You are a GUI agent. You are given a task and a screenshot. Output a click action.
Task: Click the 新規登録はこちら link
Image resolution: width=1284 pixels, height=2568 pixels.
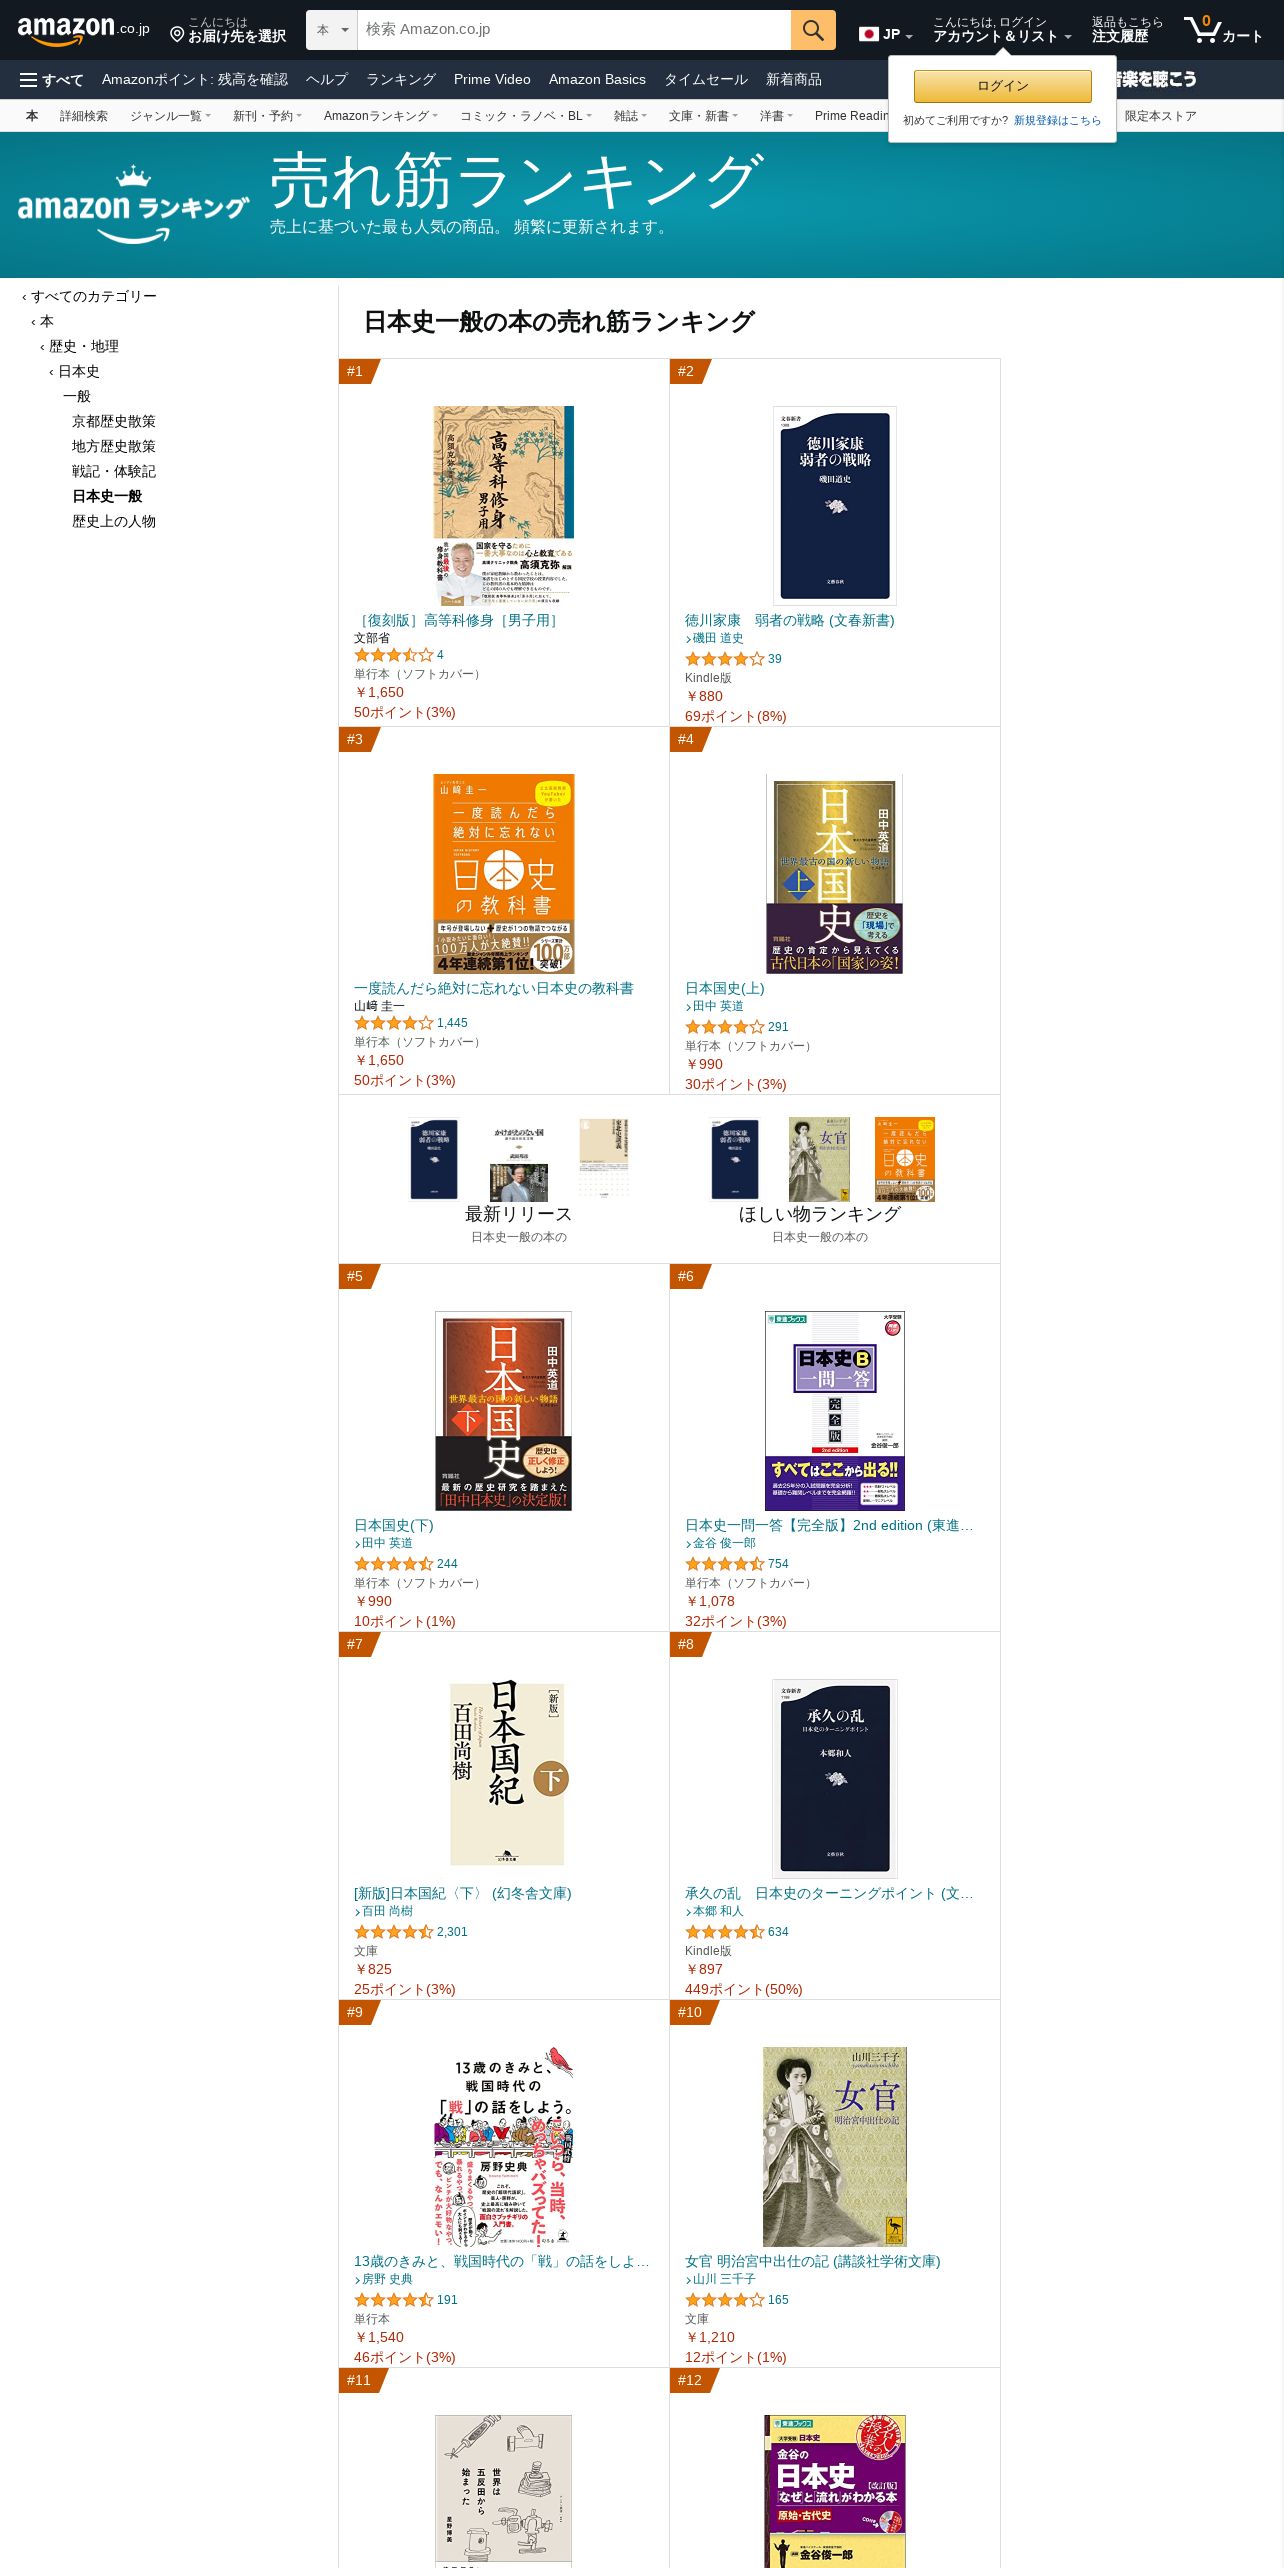(1057, 121)
